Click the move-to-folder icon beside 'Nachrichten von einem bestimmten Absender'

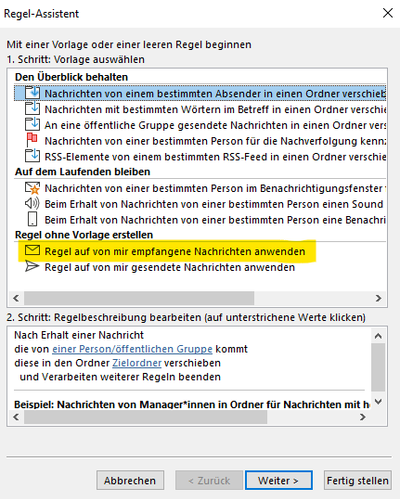click(32, 93)
